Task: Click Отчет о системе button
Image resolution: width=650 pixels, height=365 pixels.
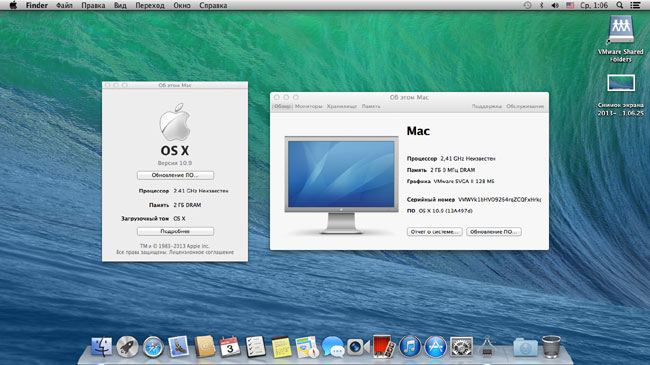Action: coord(434,232)
